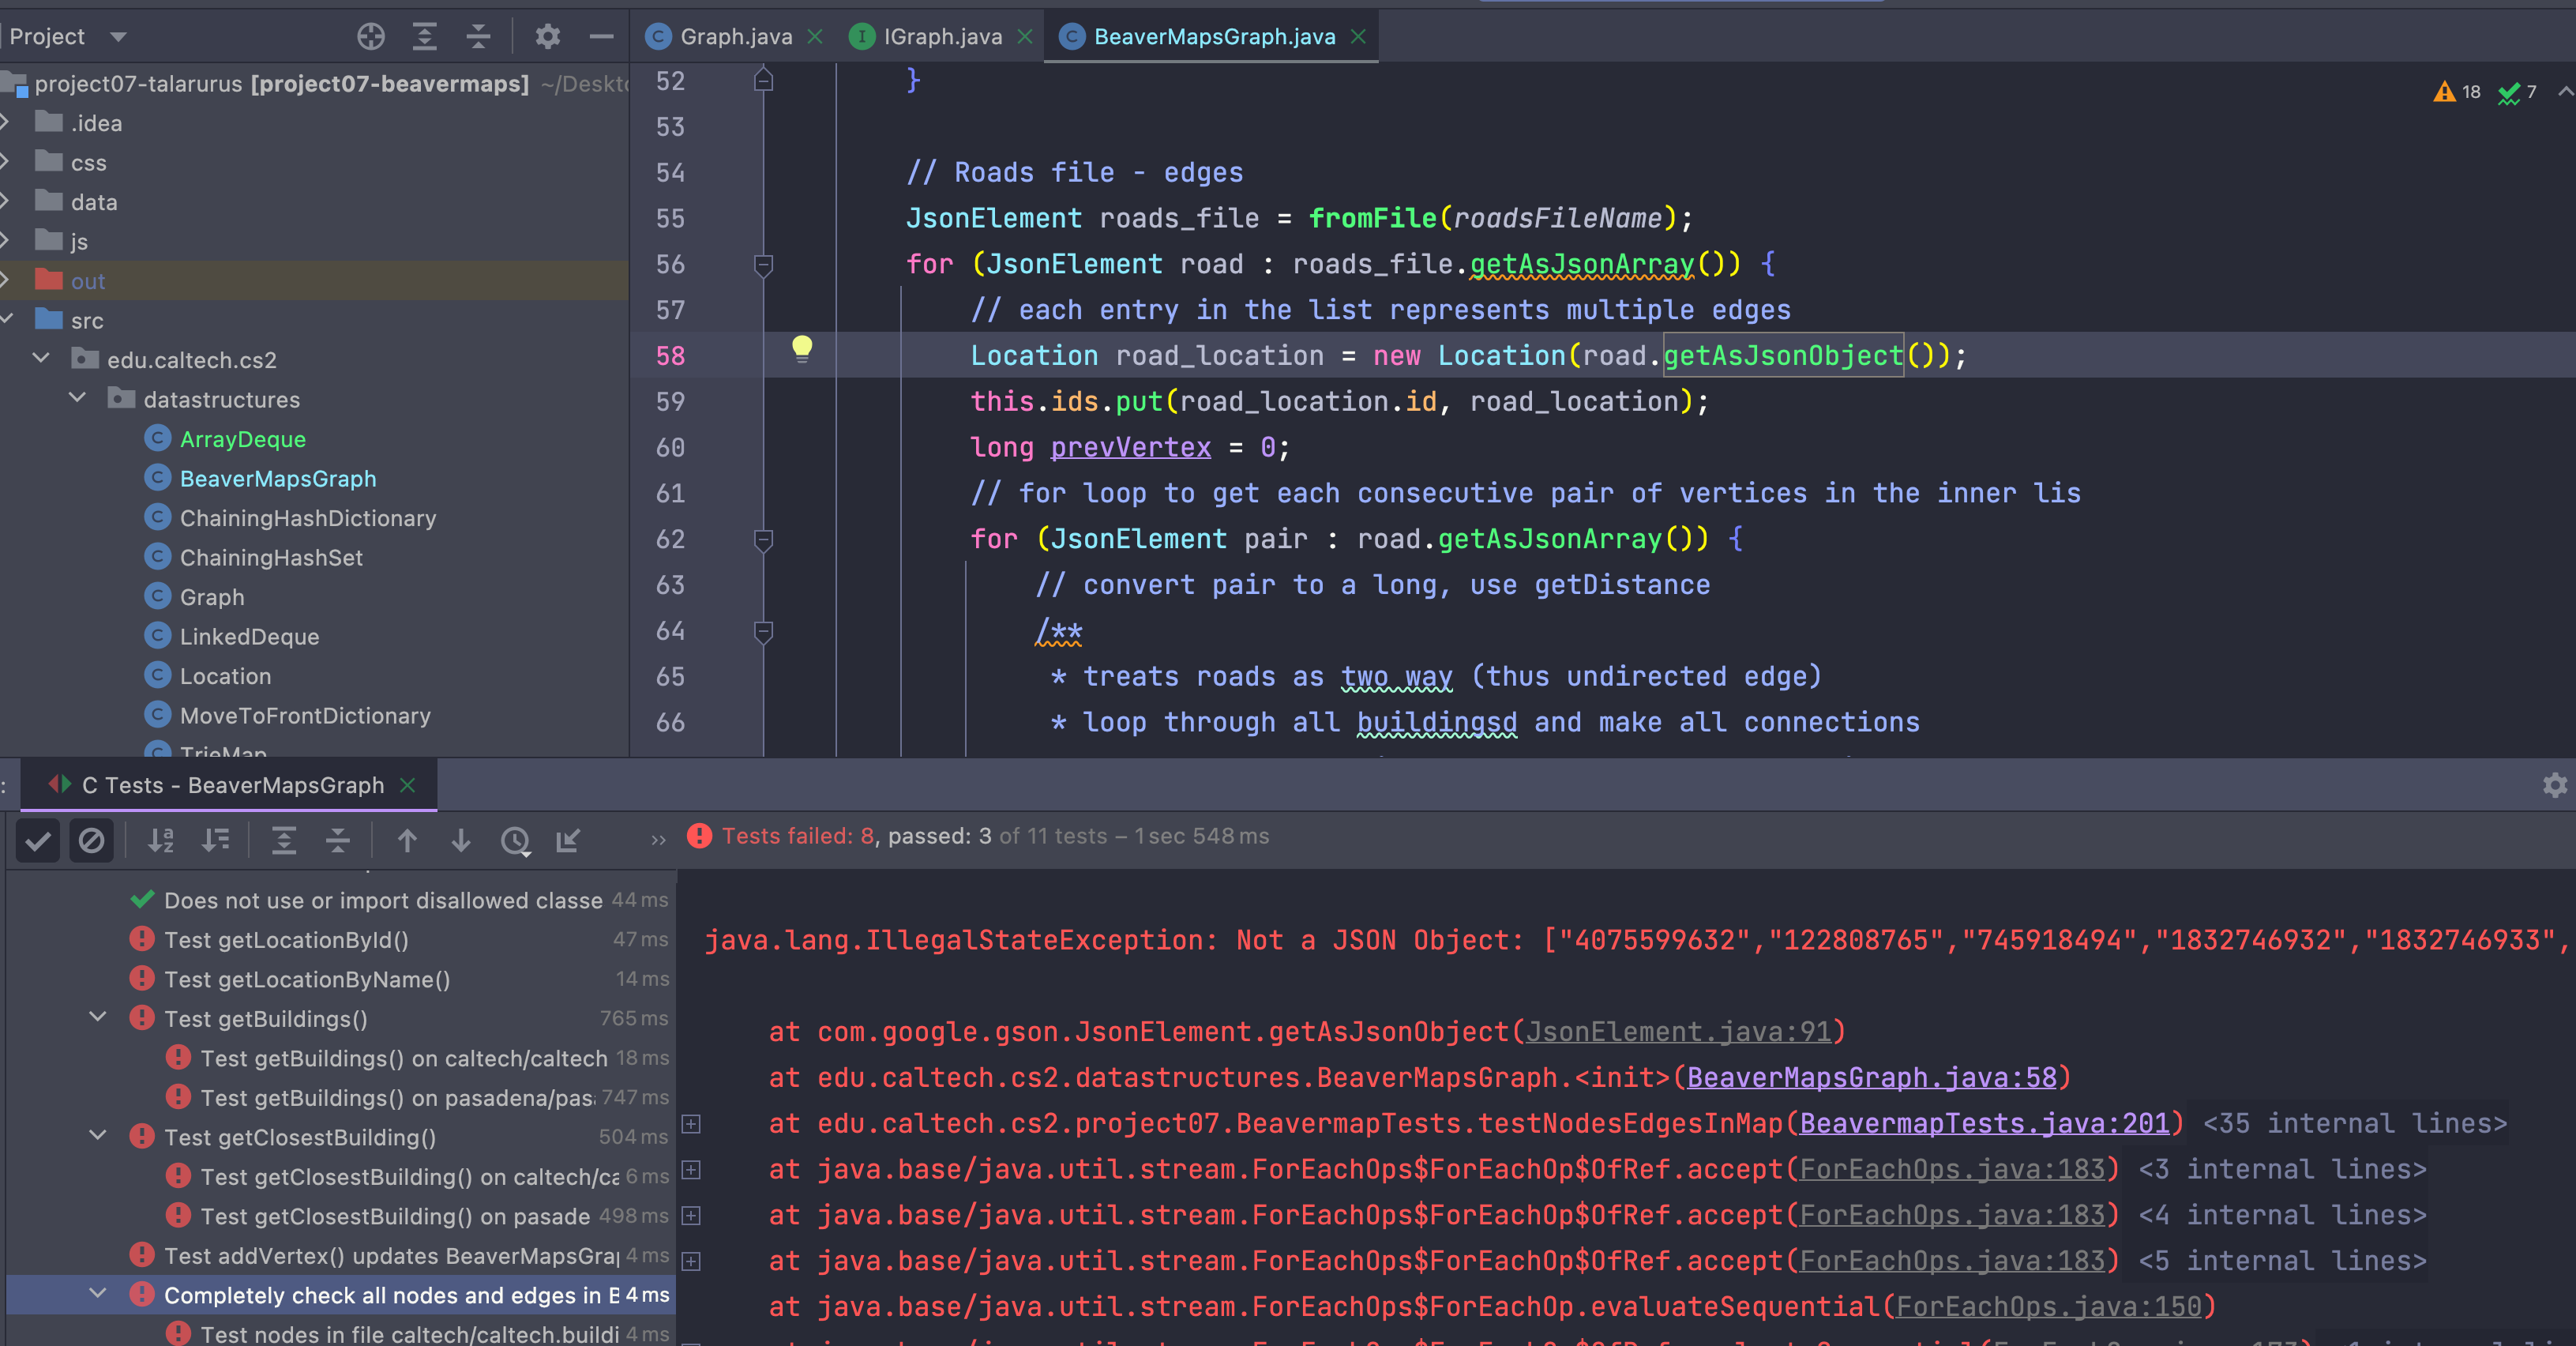Open BeaverMapsGraph.java:58 stack trace link

pyautogui.click(x=1871, y=1078)
